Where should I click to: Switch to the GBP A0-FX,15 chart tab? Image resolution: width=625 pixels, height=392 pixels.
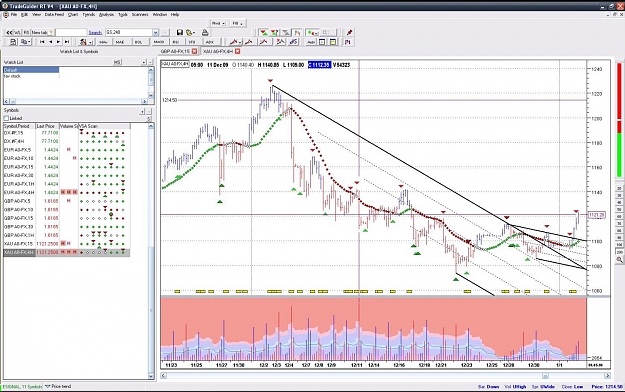tap(175, 51)
